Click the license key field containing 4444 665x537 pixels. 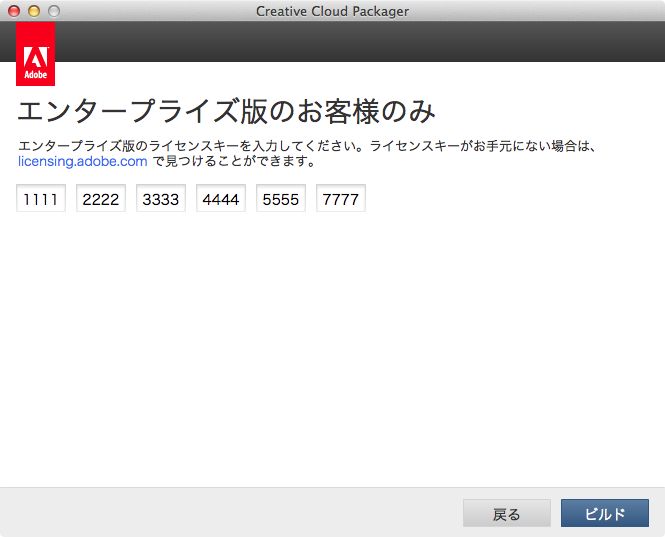(x=221, y=198)
